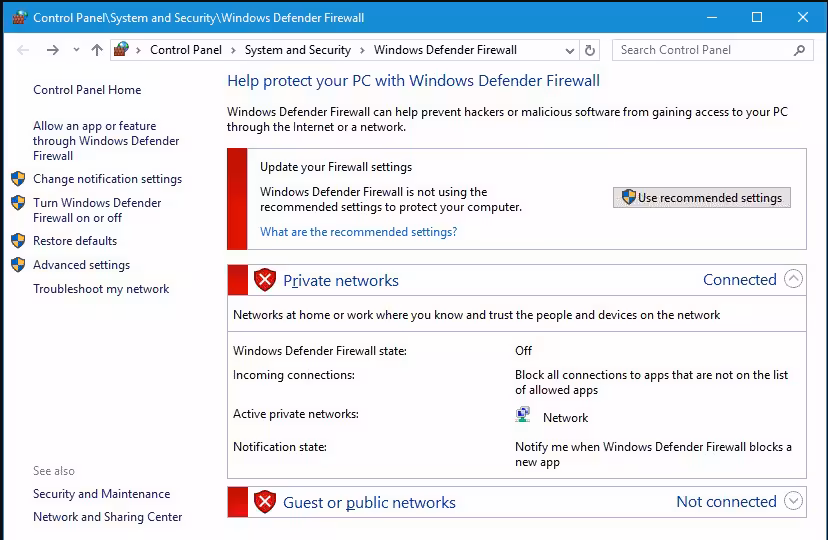Open the address bar history dropdown

570,50
